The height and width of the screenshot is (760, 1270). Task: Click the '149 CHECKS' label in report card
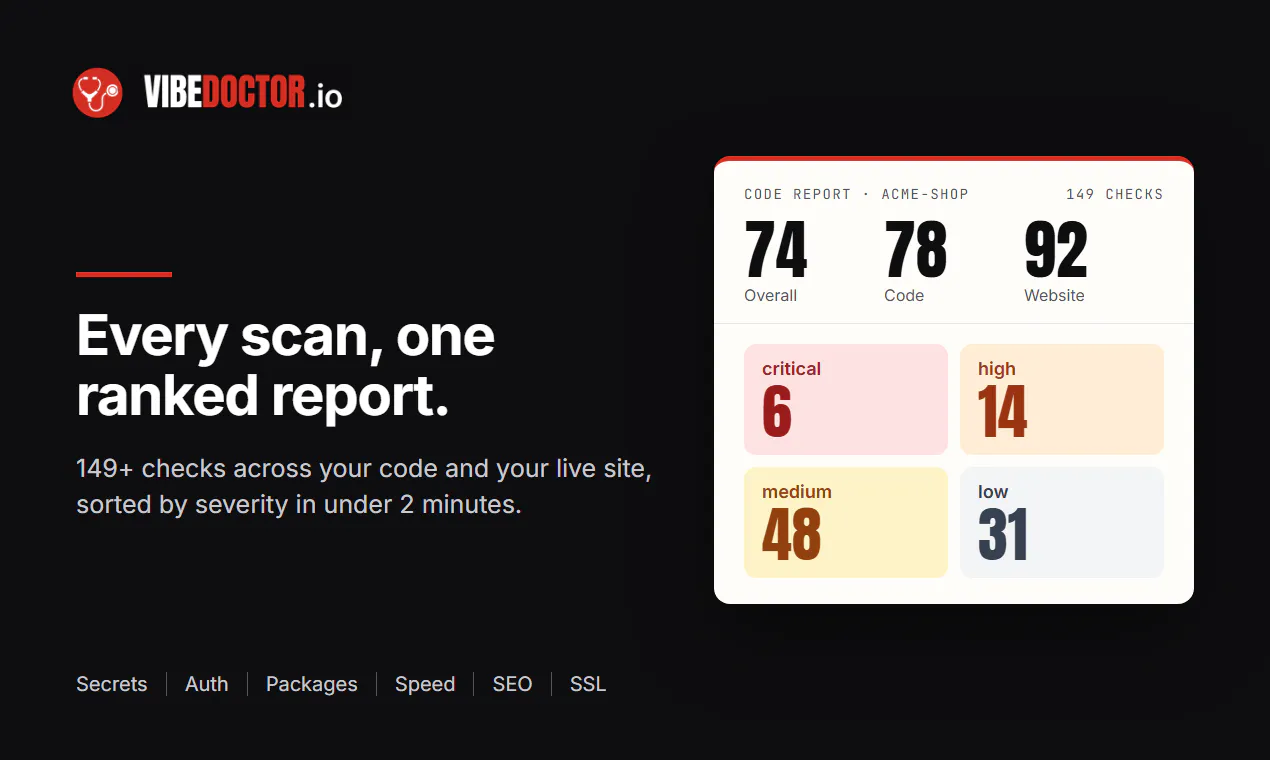pos(1115,194)
